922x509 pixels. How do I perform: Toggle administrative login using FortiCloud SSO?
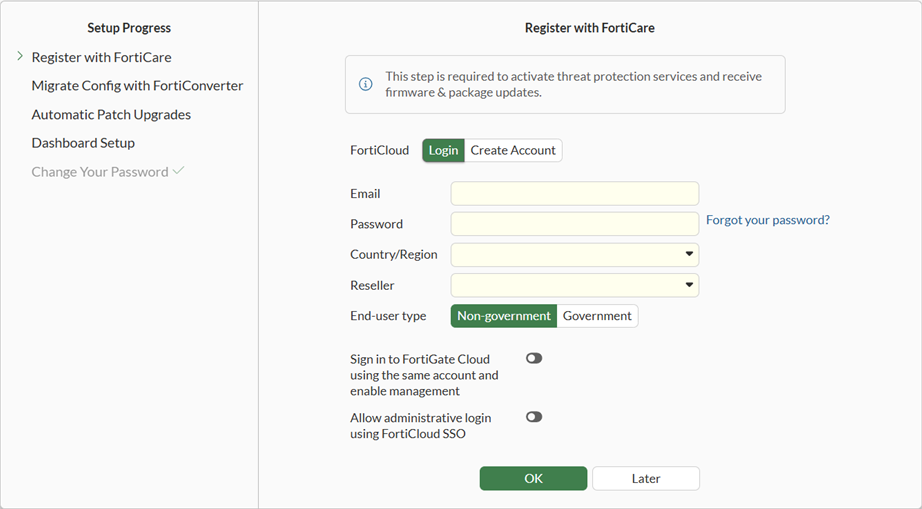[534, 417]
